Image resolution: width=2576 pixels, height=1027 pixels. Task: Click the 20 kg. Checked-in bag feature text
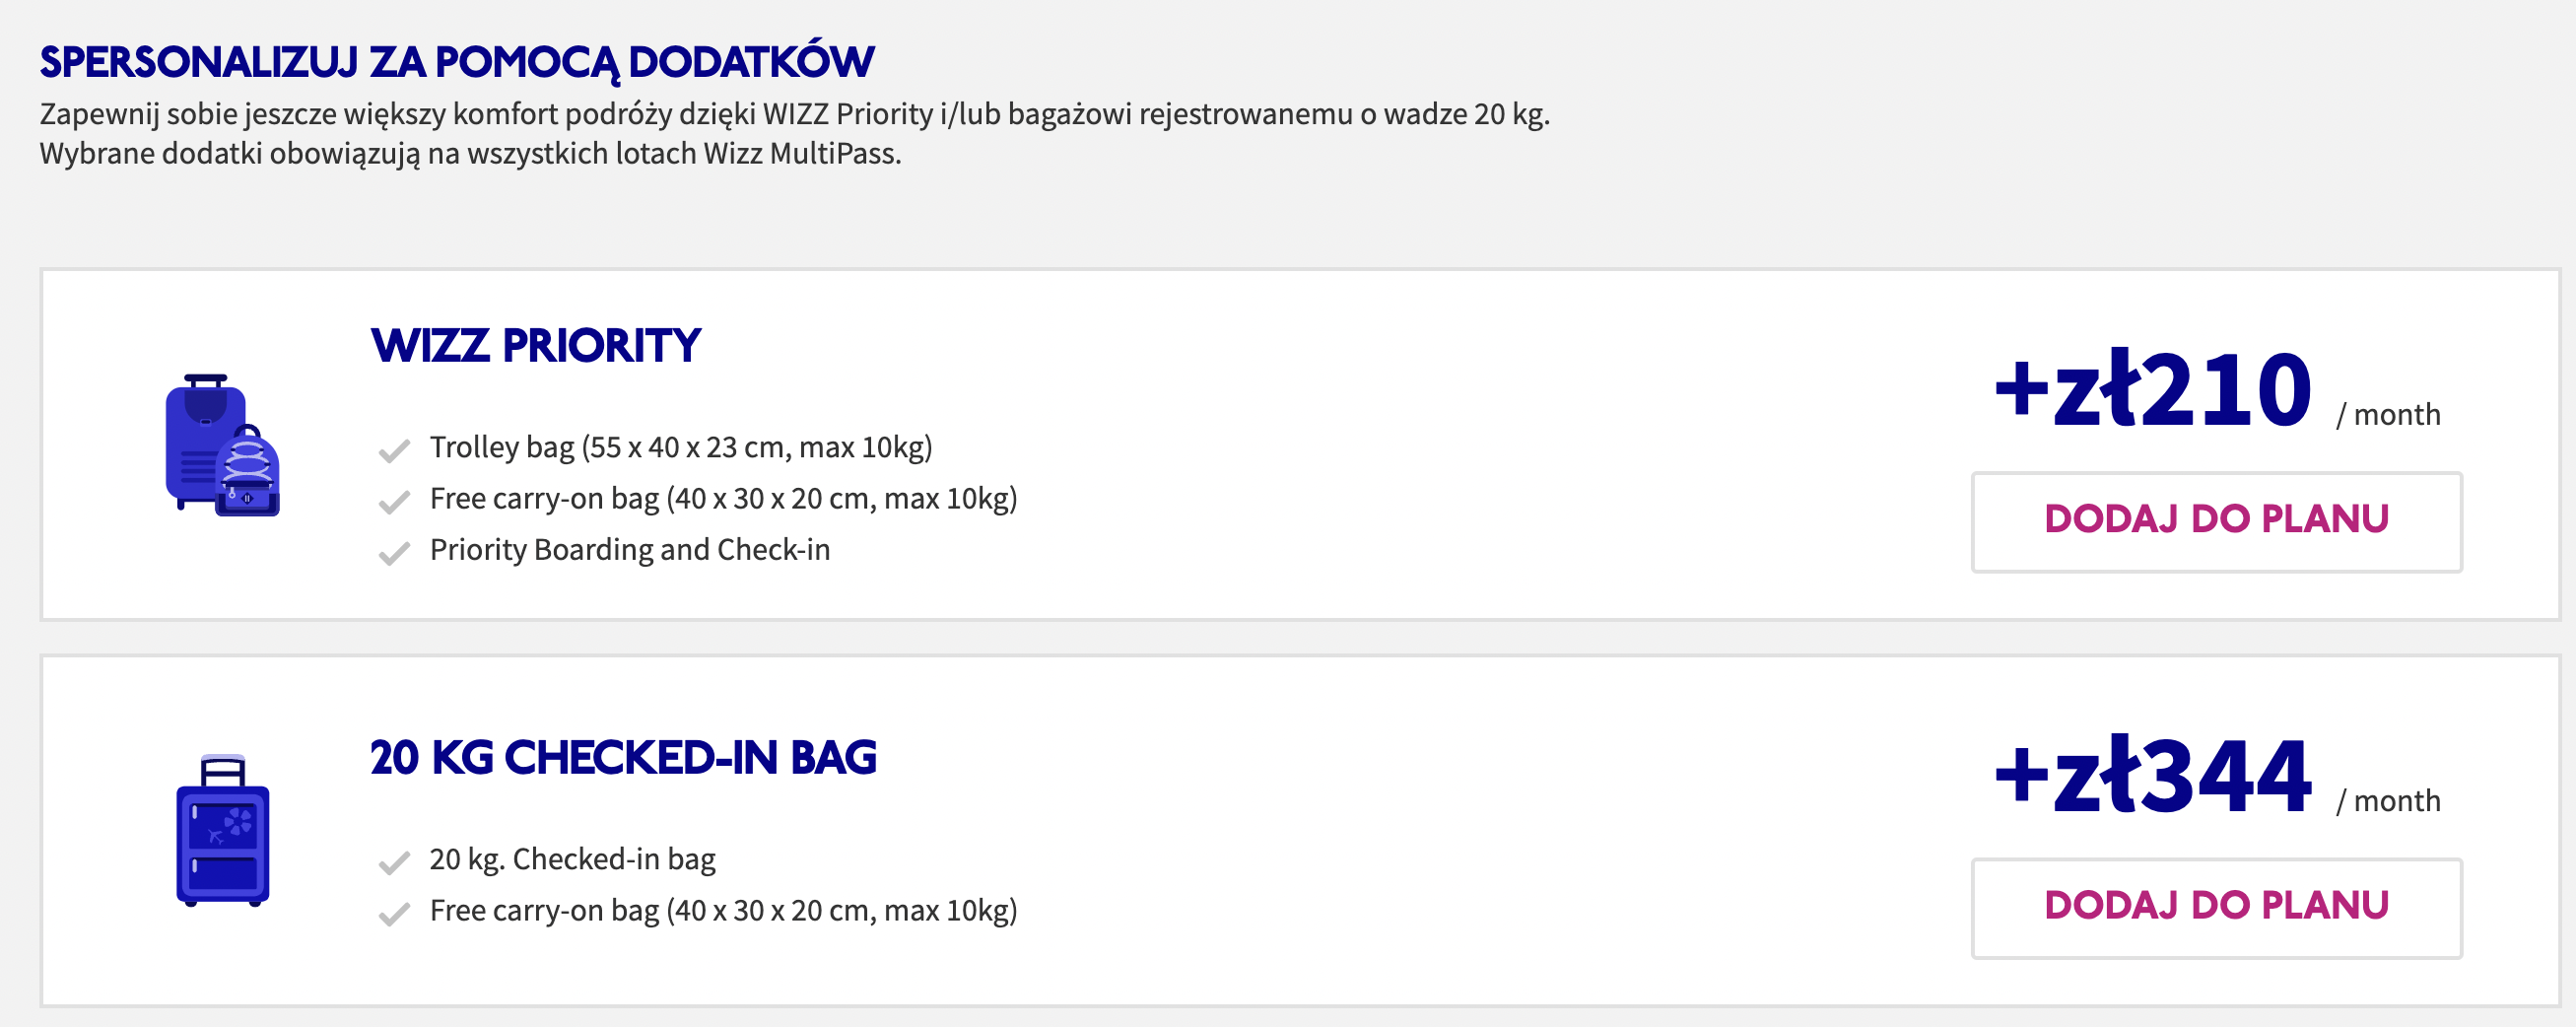[573, 859]
